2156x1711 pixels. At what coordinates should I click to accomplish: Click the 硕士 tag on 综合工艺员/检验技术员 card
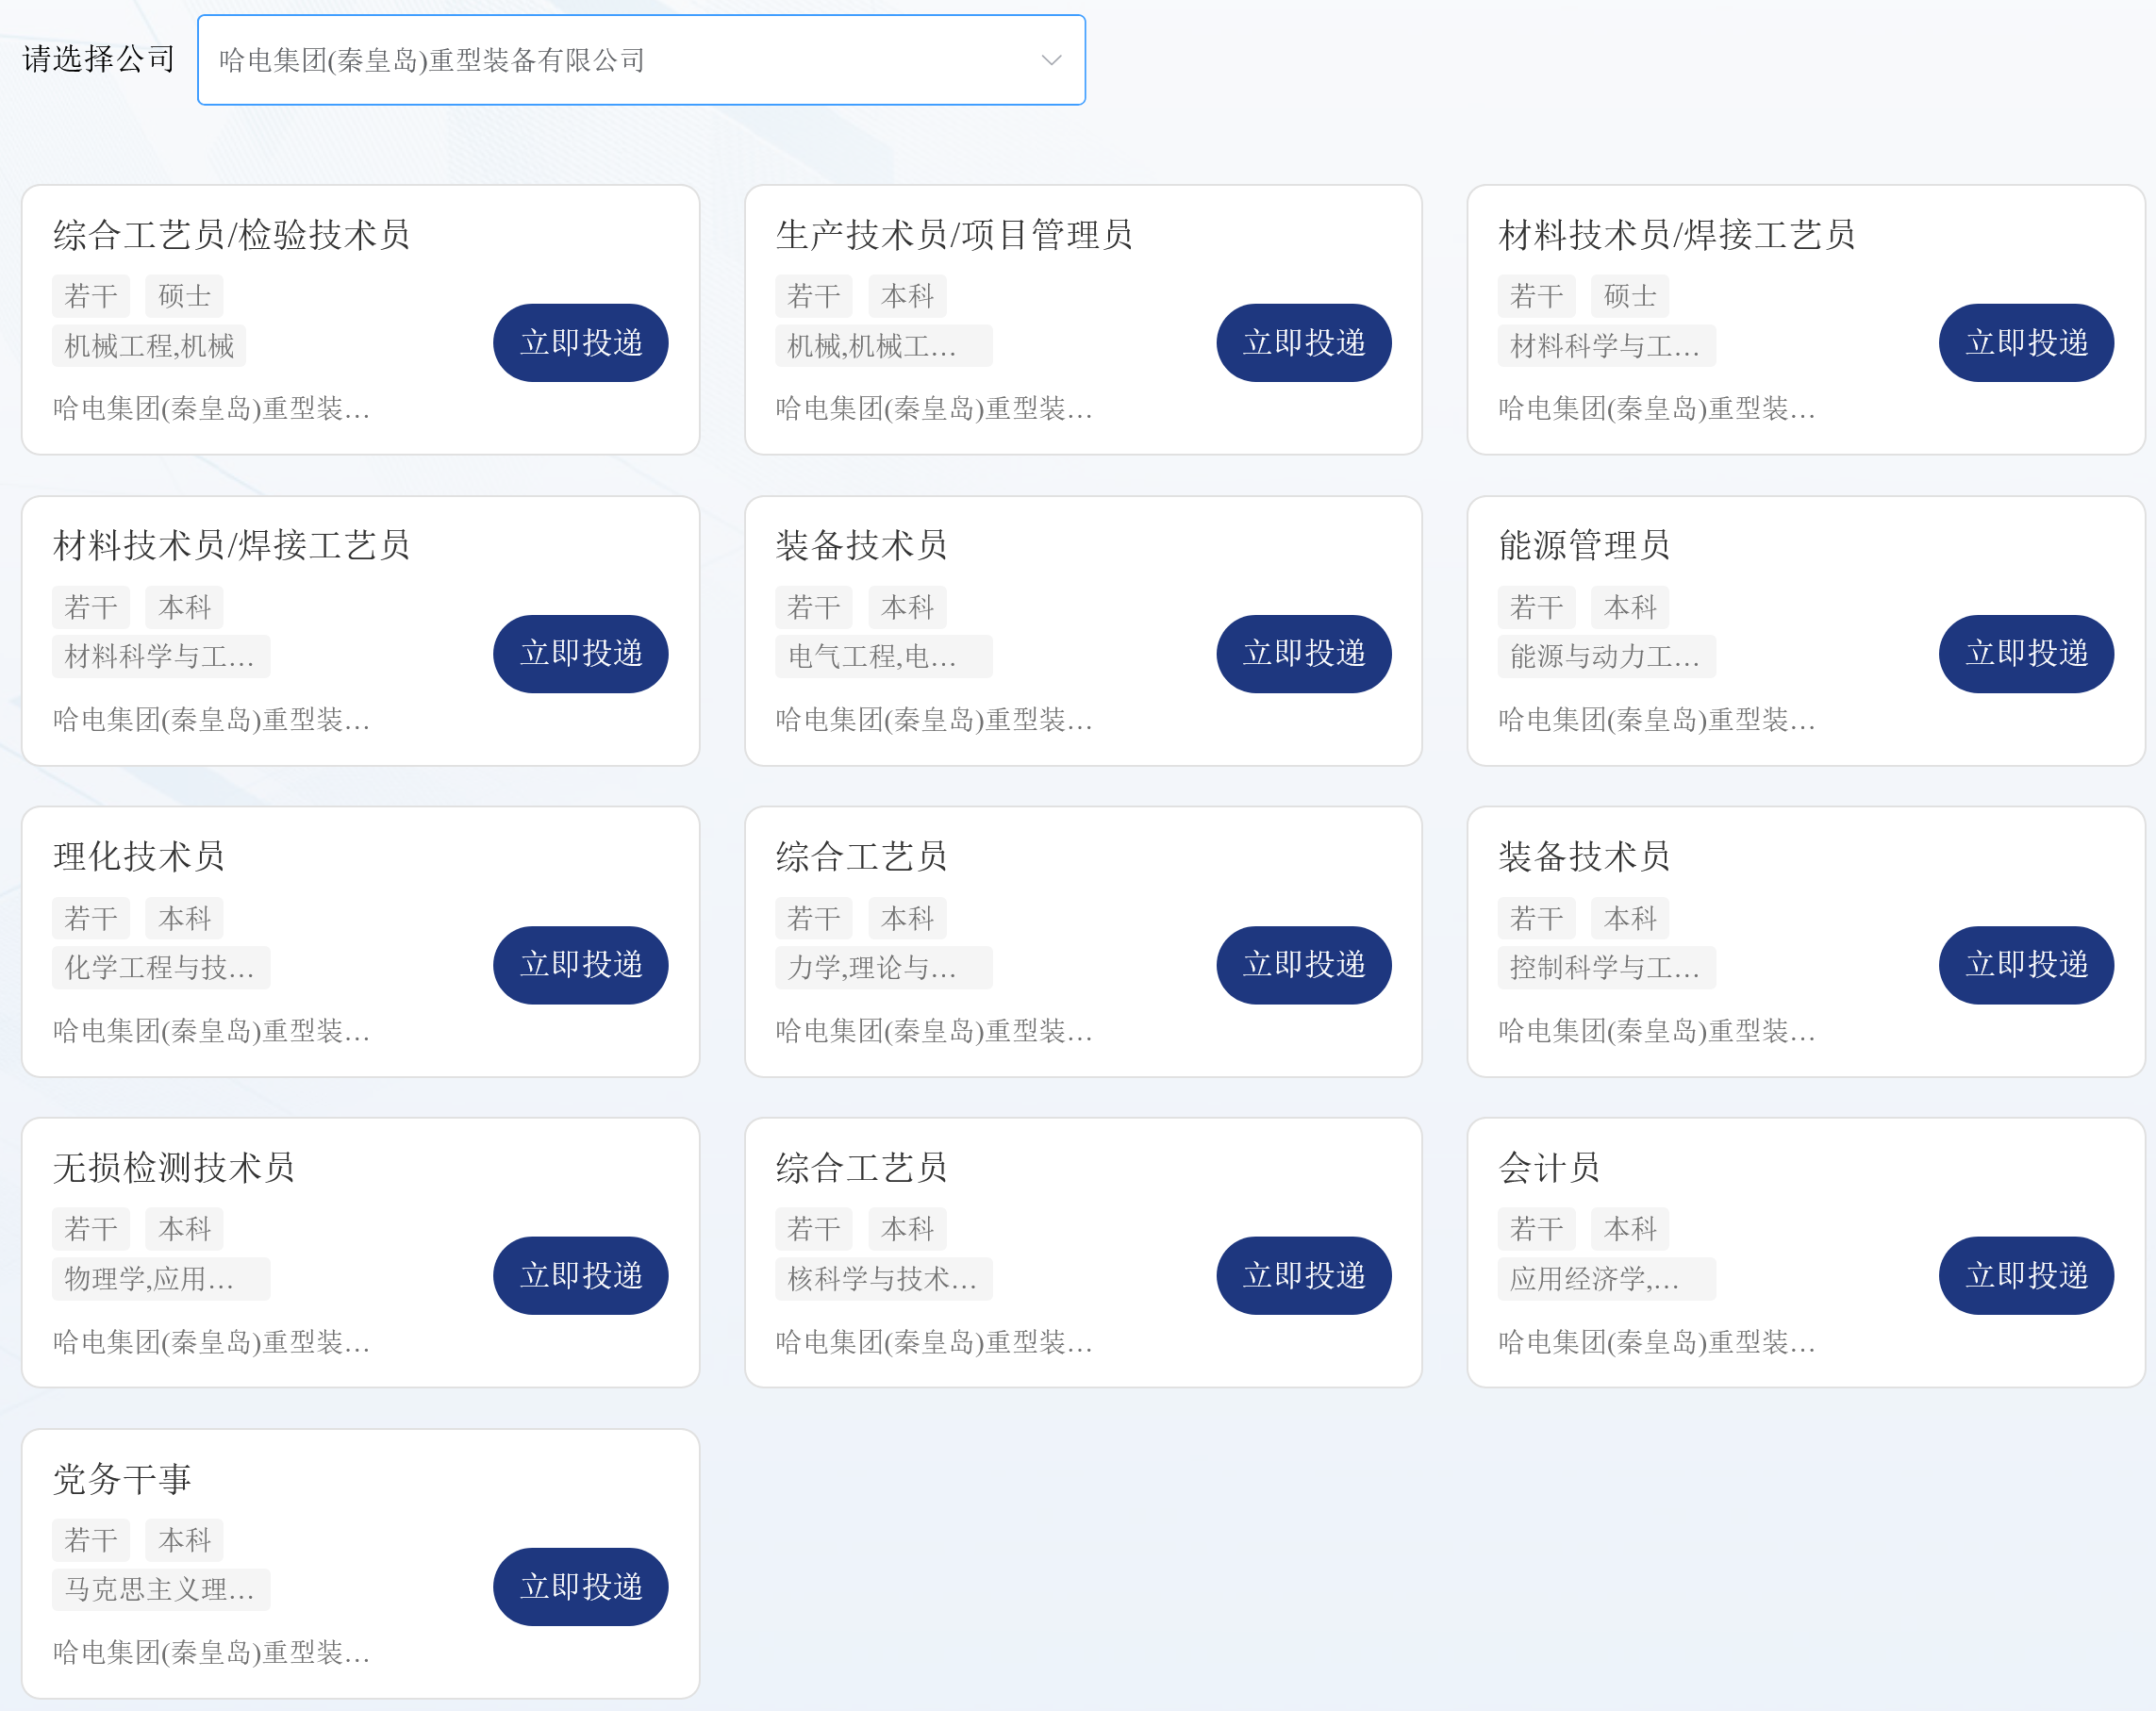[x=184, y=296]
